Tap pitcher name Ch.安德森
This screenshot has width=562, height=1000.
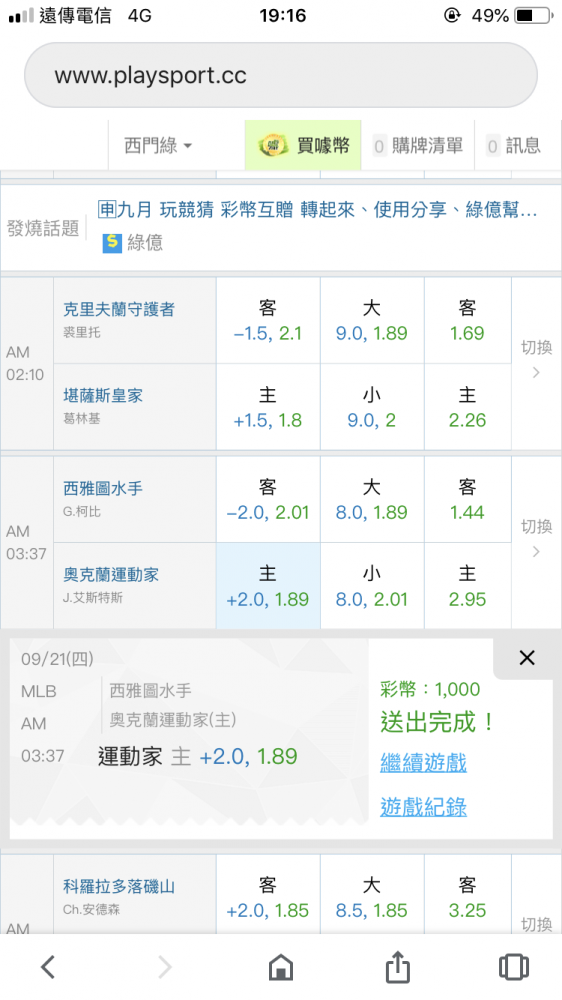(x=91, y=909)
